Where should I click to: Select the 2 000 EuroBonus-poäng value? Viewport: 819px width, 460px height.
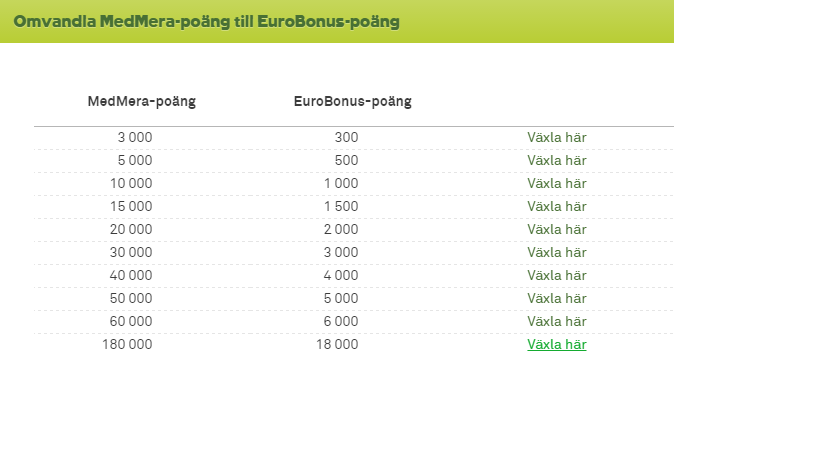(341, 229)
